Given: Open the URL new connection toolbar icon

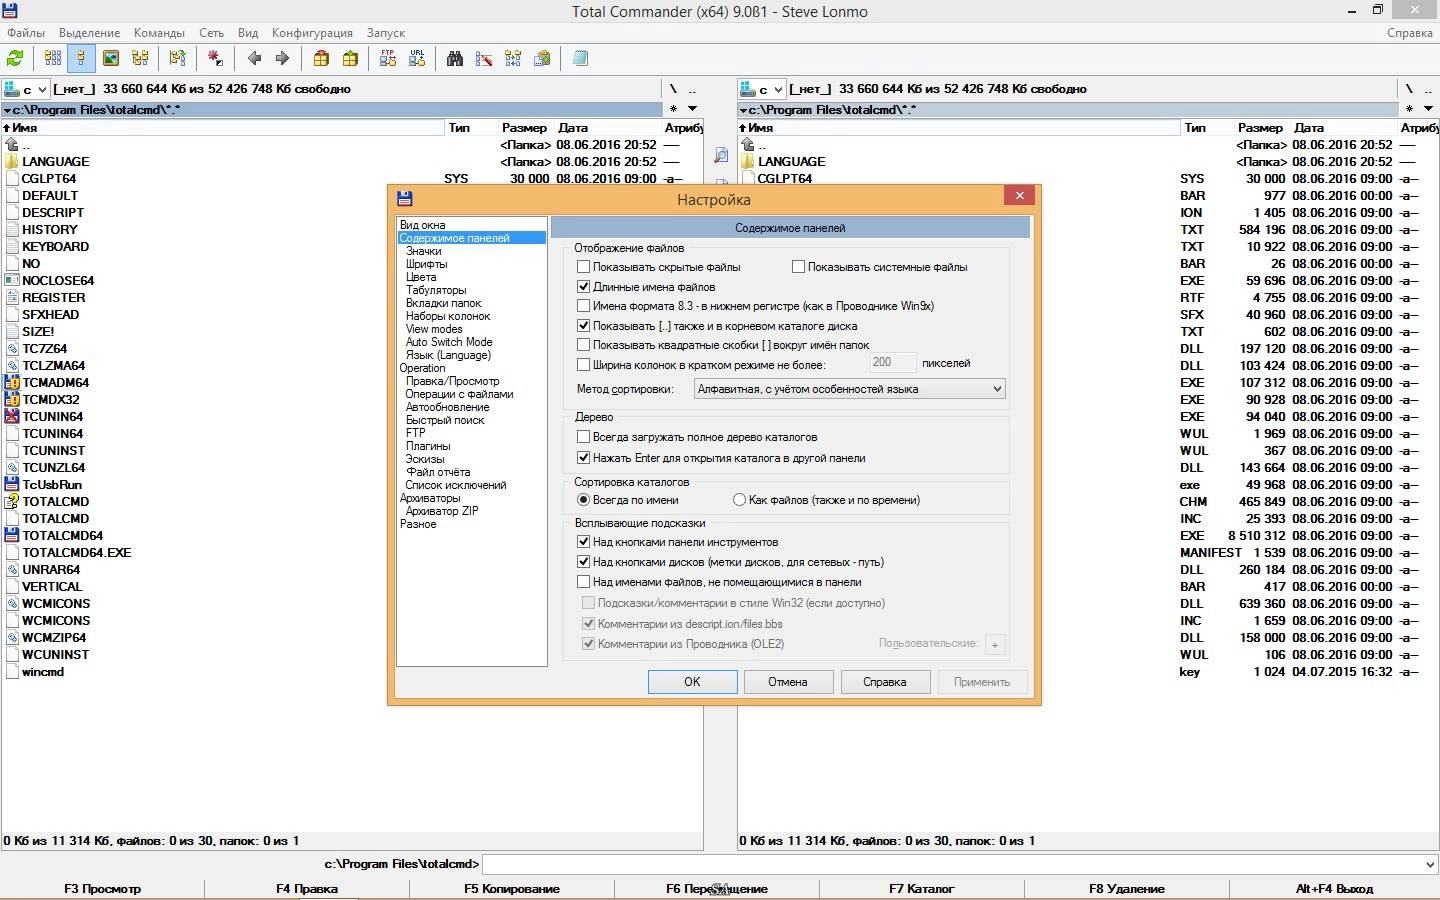Looking at the screenshot, I should point(417,59).
